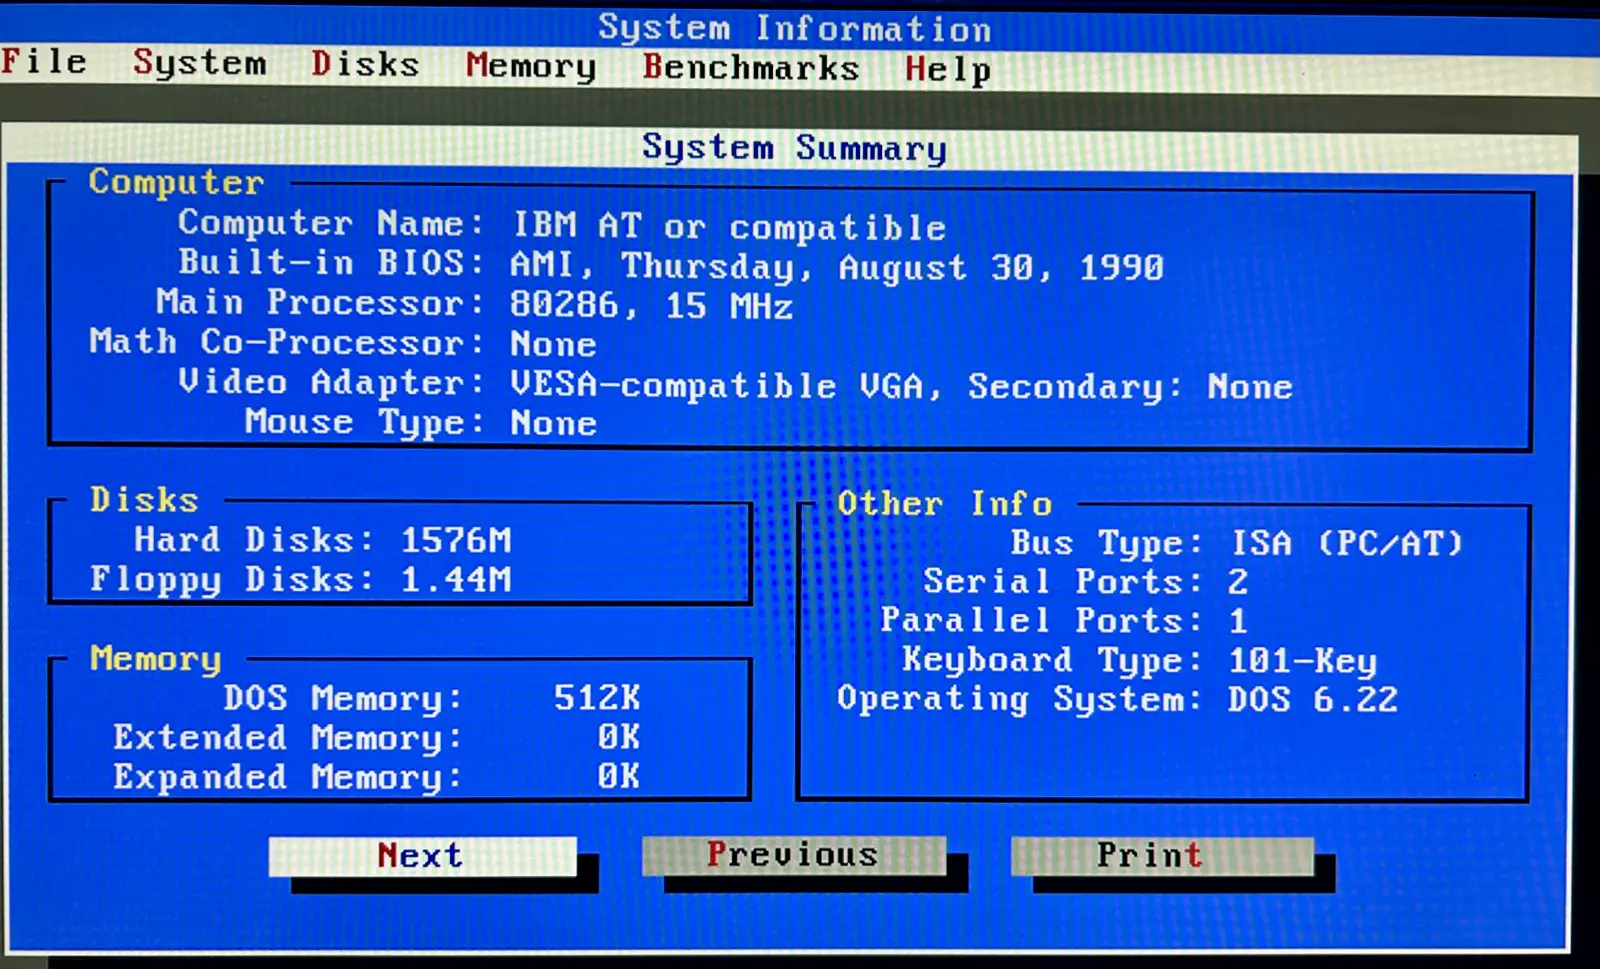The height and width of the screenshot is (969, 1600).
Task: Click the Keyboard Type '101-Key' value
Action: pyautogui.click(x=1303, y=660)
